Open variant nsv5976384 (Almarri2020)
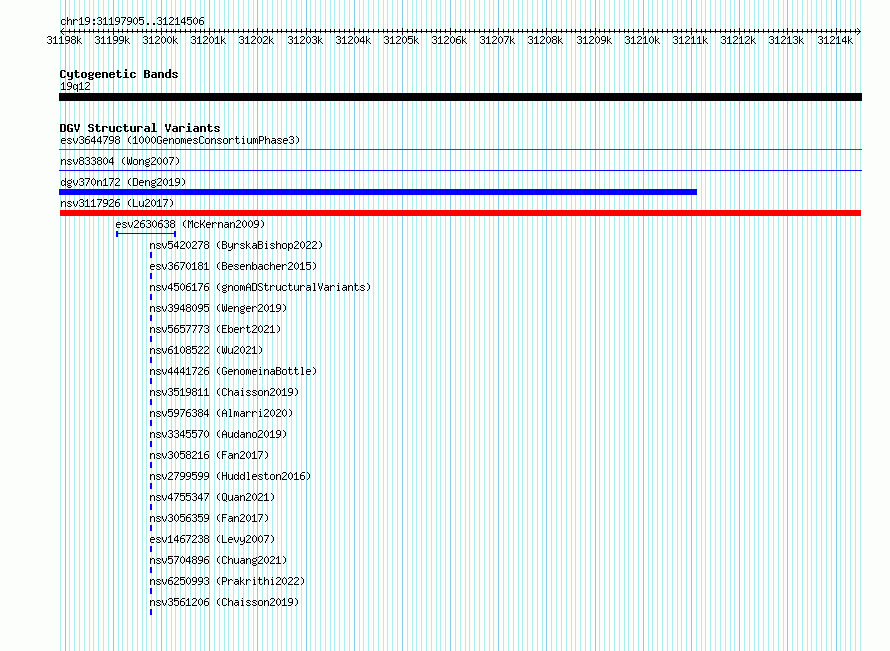Viewport: 890px width, 651px height. [x=221, y=413]
